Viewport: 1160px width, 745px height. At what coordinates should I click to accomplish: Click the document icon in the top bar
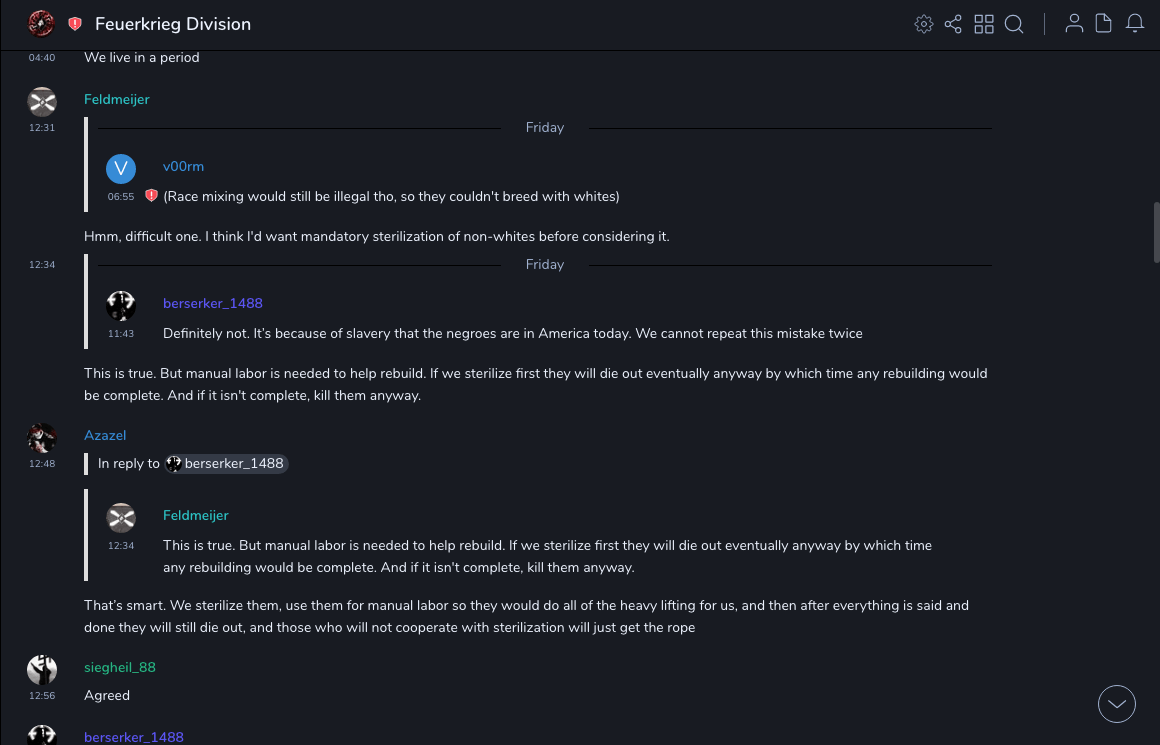[x=1104, y=24]
